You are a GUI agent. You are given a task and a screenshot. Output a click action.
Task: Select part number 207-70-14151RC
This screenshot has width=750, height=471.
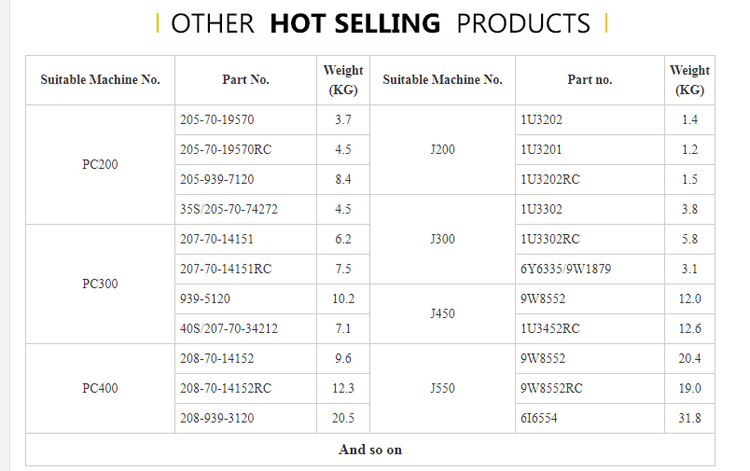(226, 269)
